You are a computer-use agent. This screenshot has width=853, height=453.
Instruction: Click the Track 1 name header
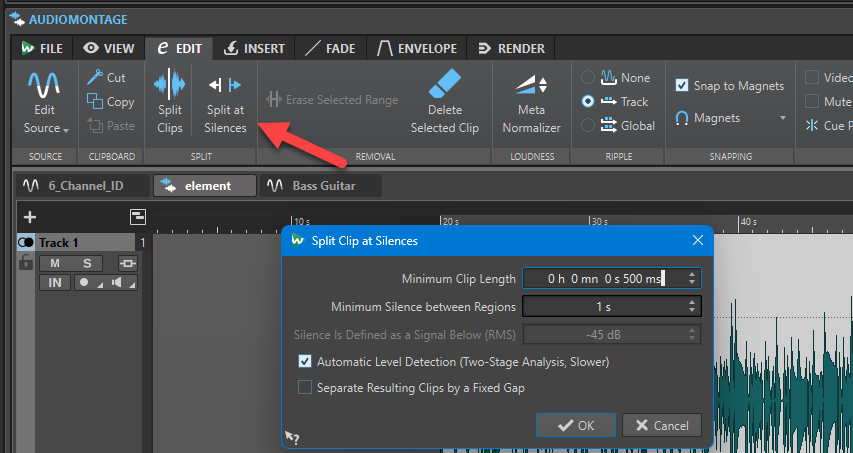(x=85, y=243)
